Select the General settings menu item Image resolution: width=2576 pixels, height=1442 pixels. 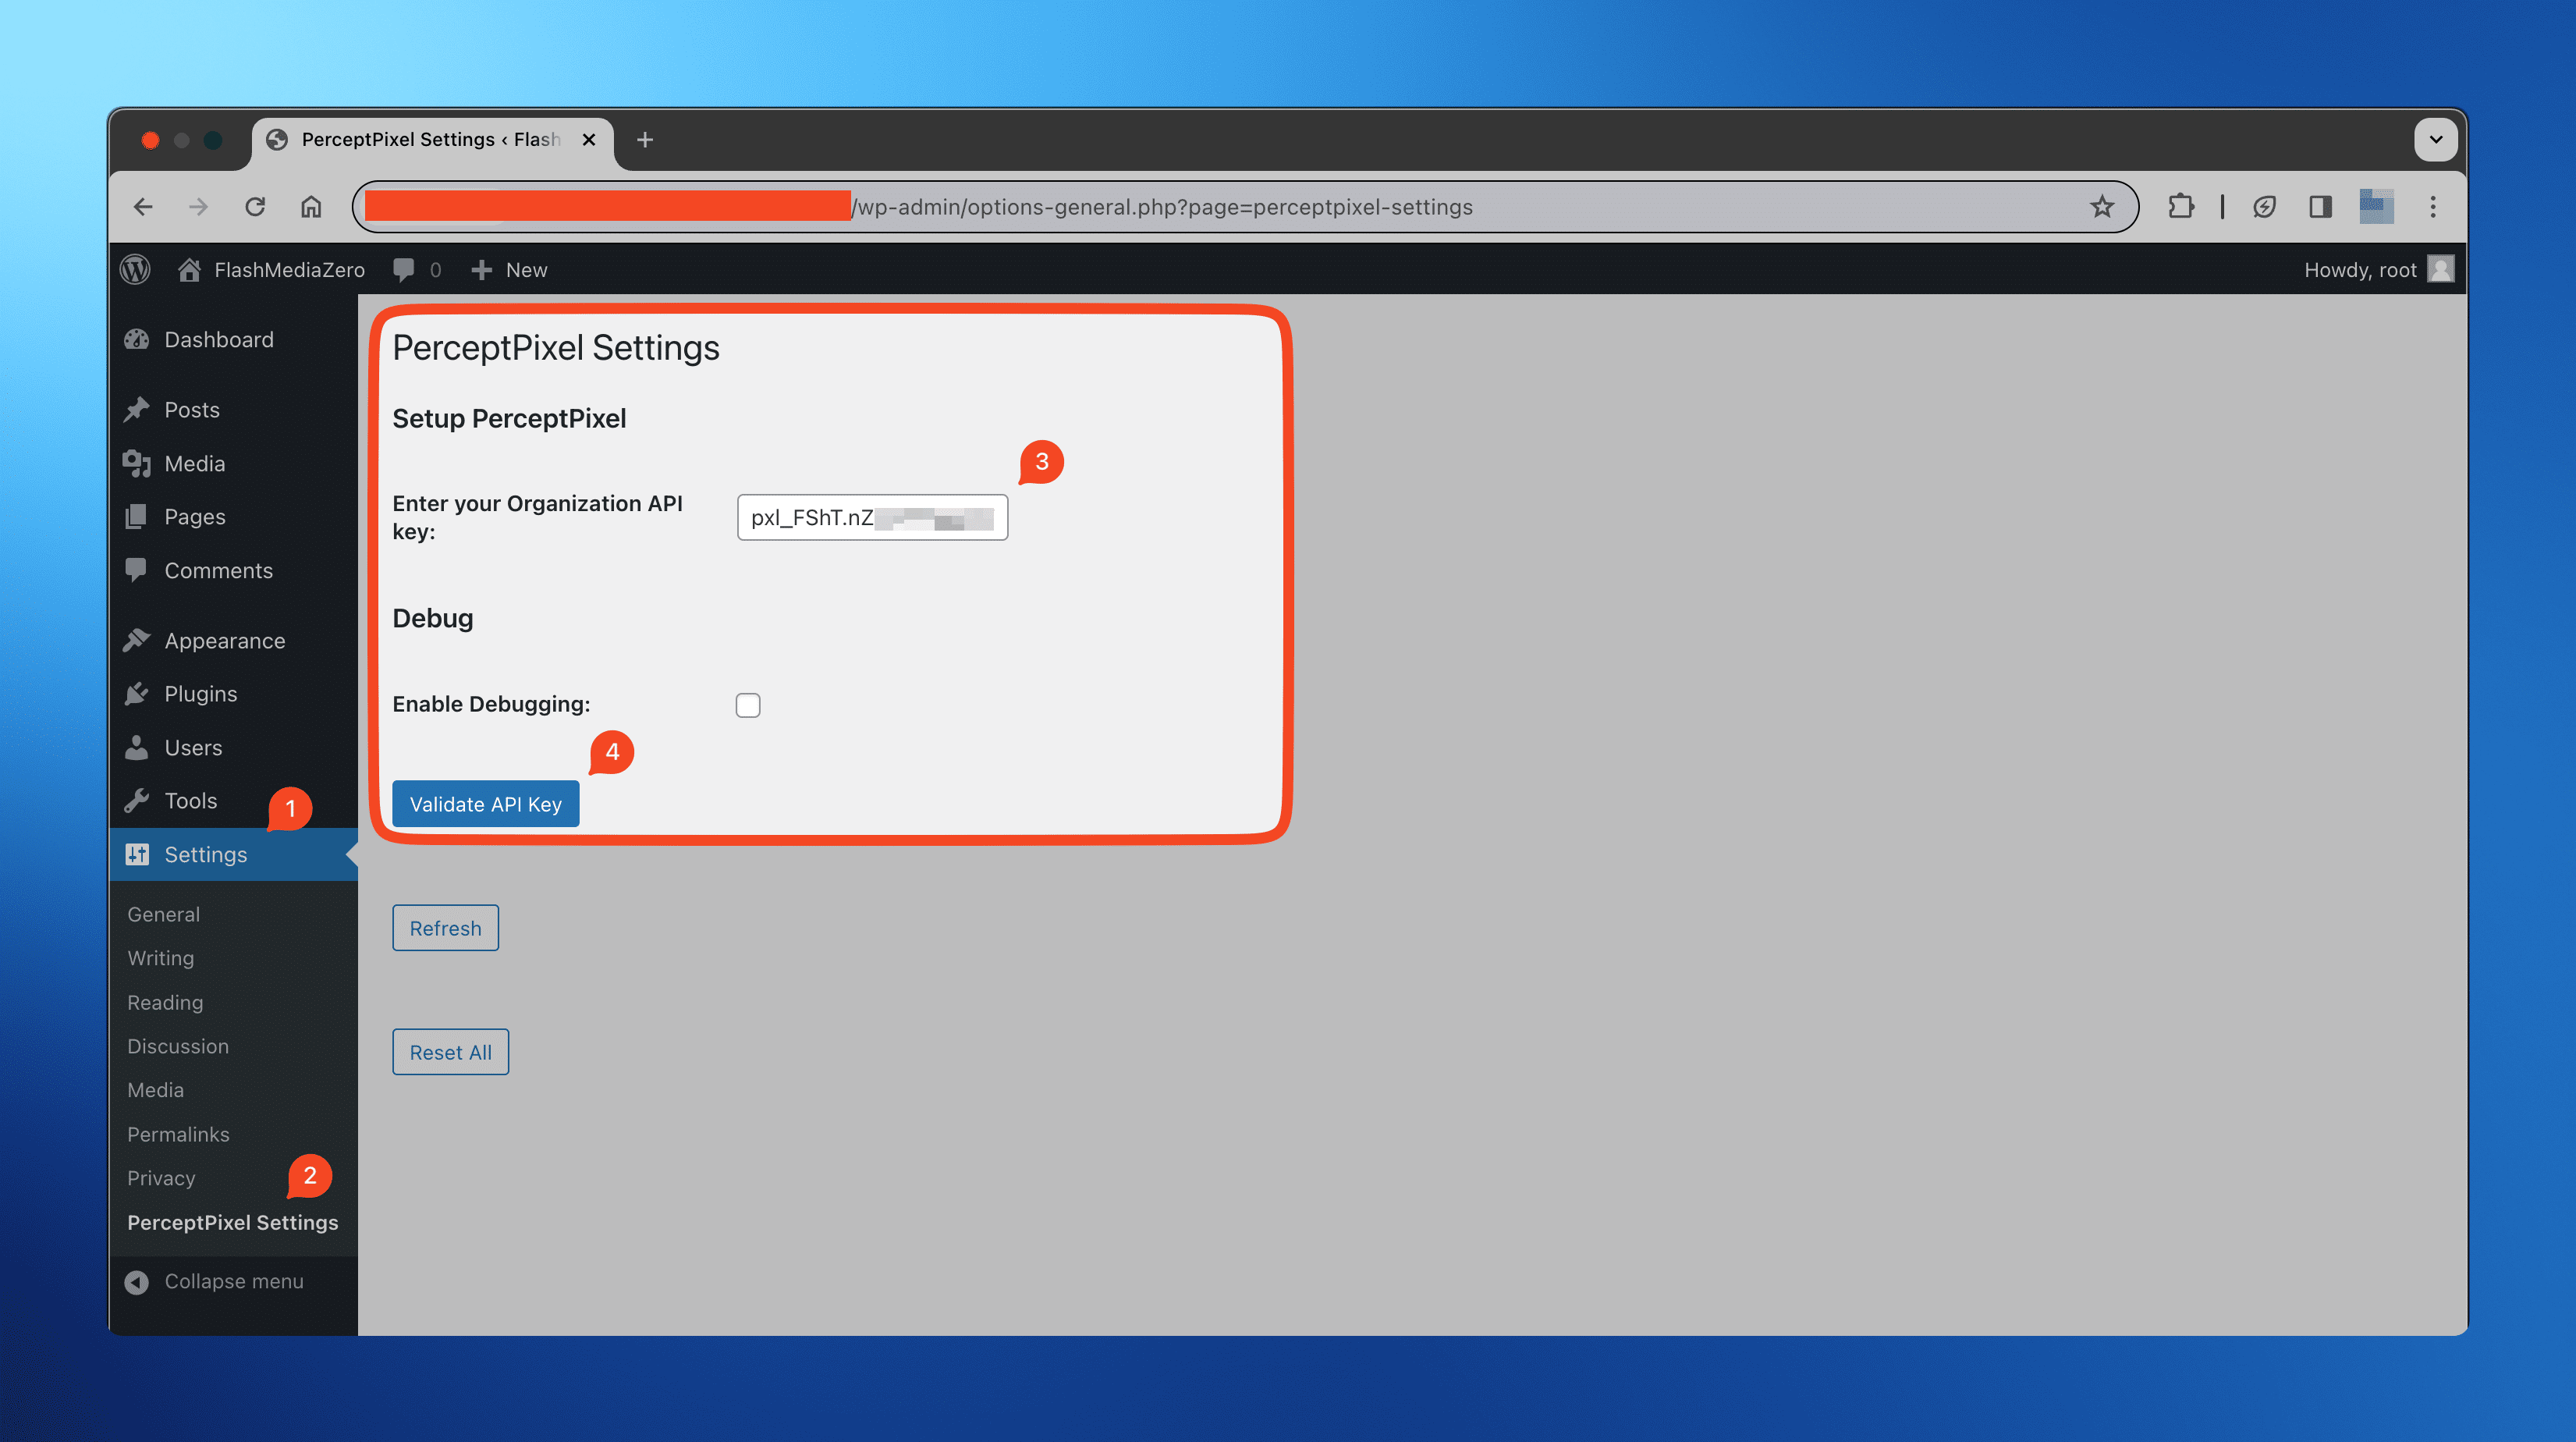click(x=165, y=913)
